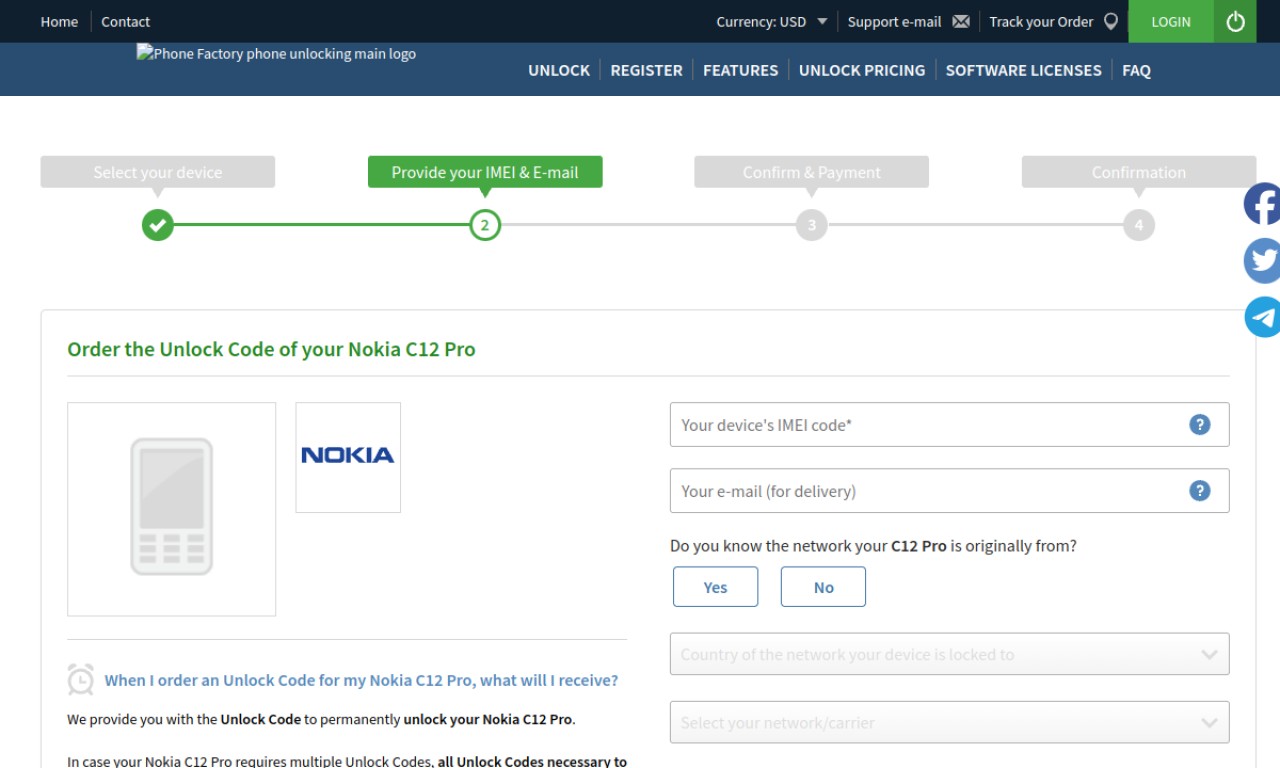Open the Twitter share icon
This screenshot has width=1280, height=768.
[1262, 260]
